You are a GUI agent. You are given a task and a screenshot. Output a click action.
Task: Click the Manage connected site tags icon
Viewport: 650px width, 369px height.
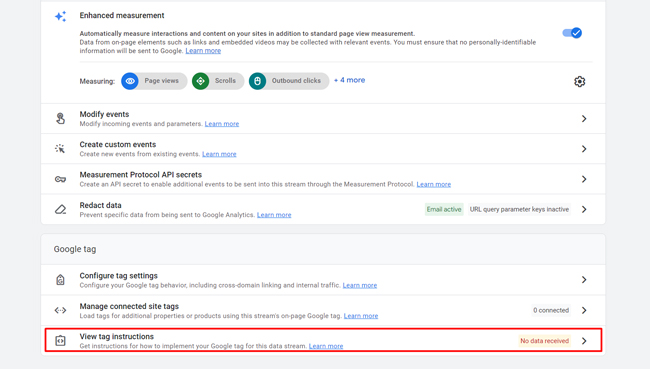coord(61,310)
